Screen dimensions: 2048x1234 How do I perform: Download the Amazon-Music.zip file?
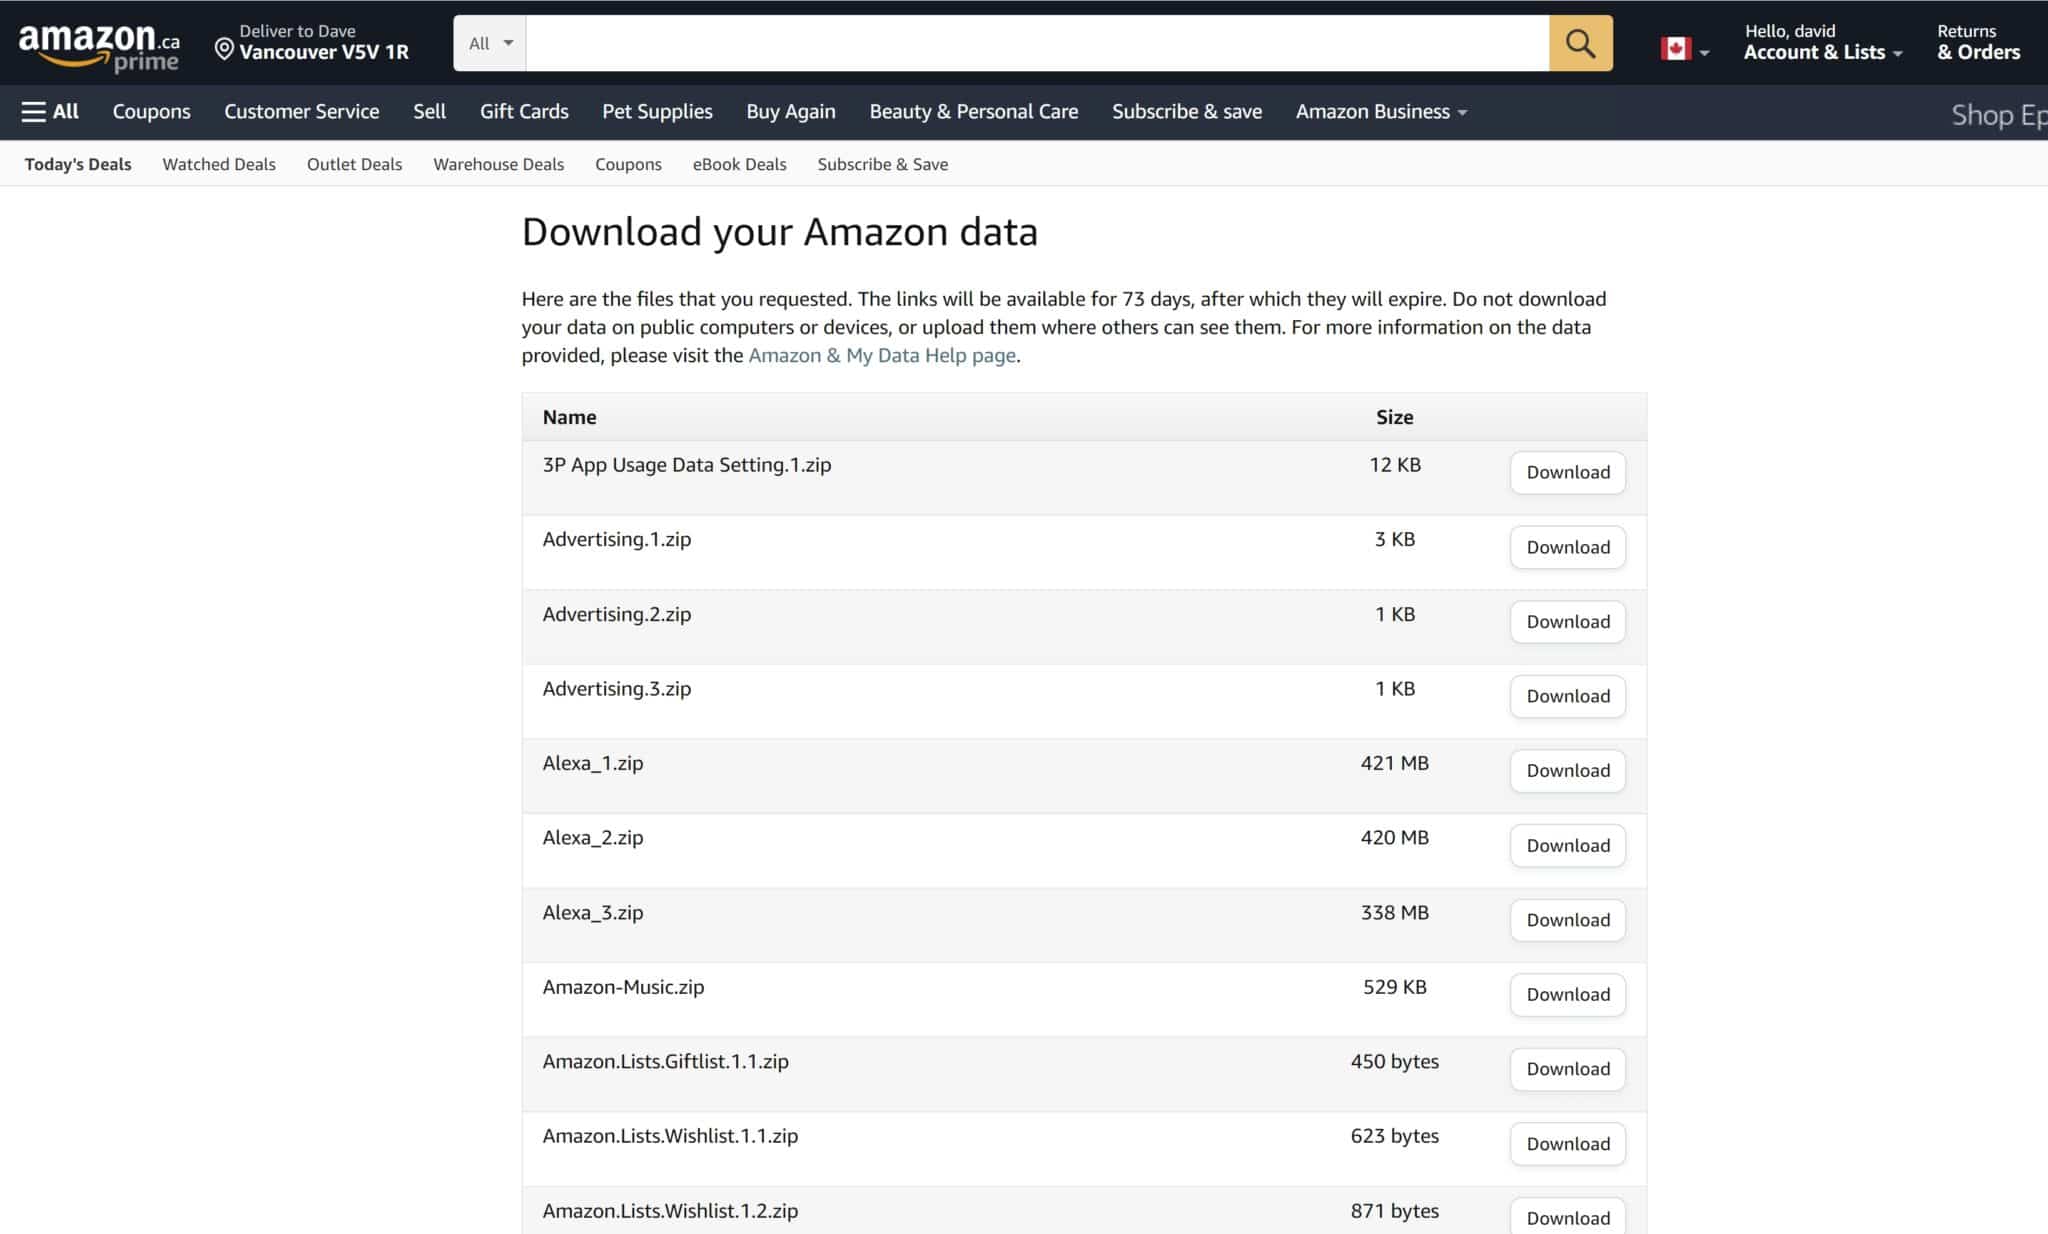(x=1567, y=994)
